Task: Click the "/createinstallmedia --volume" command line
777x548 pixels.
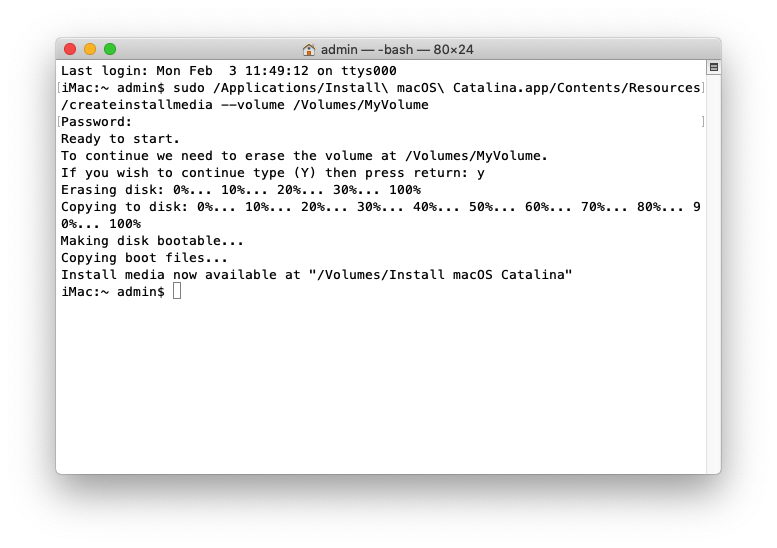Action: point(244,105)
